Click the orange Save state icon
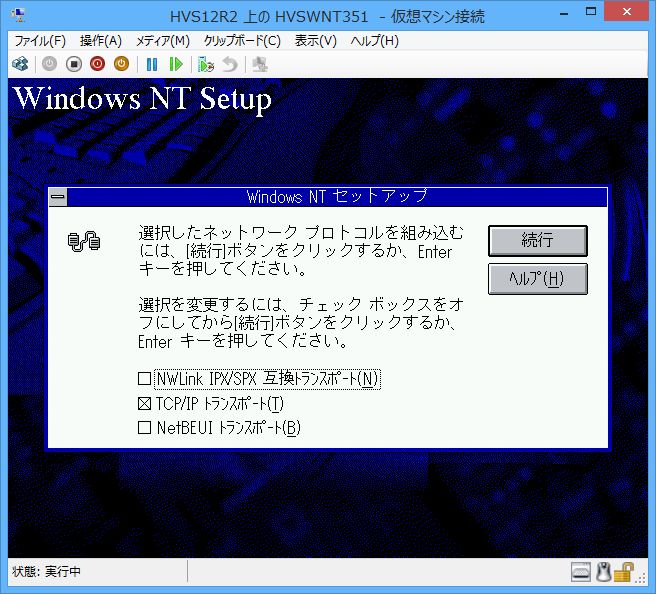The image size is (656, 594). pyautogui.click(x=121, y=64)
